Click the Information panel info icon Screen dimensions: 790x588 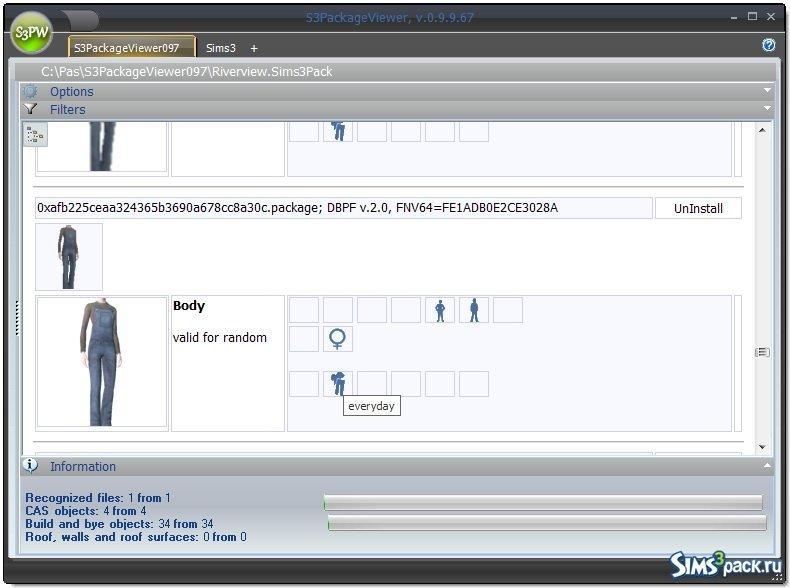31,466
